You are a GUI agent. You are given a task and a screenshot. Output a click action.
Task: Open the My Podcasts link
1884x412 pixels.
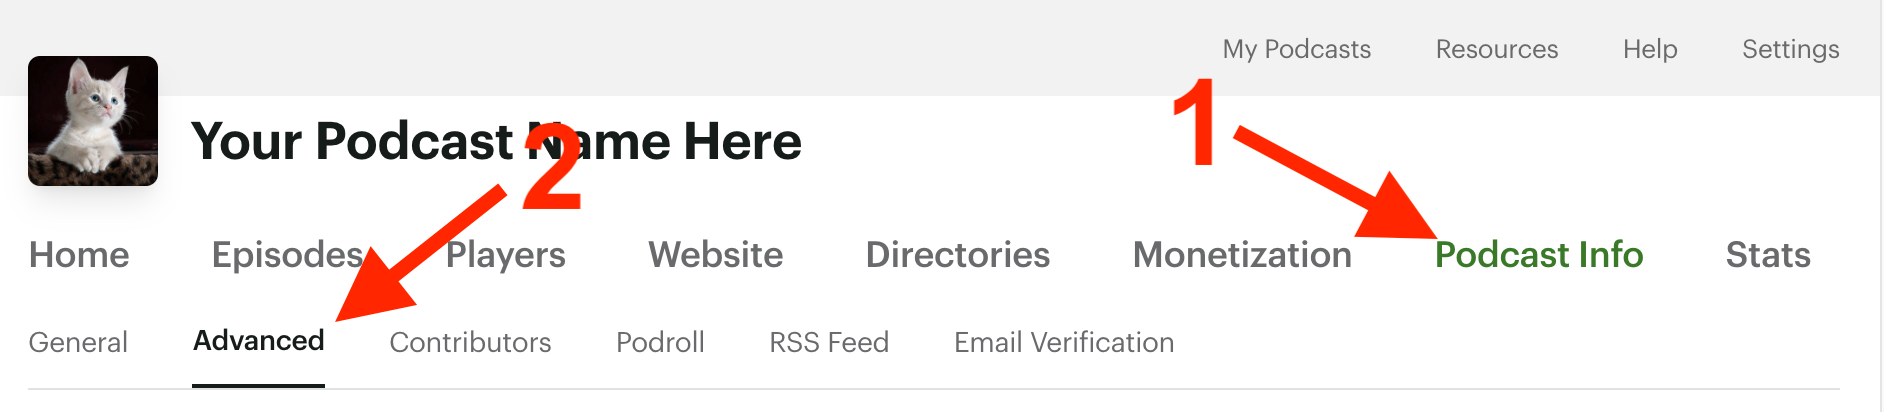[x=1296, y=49]
